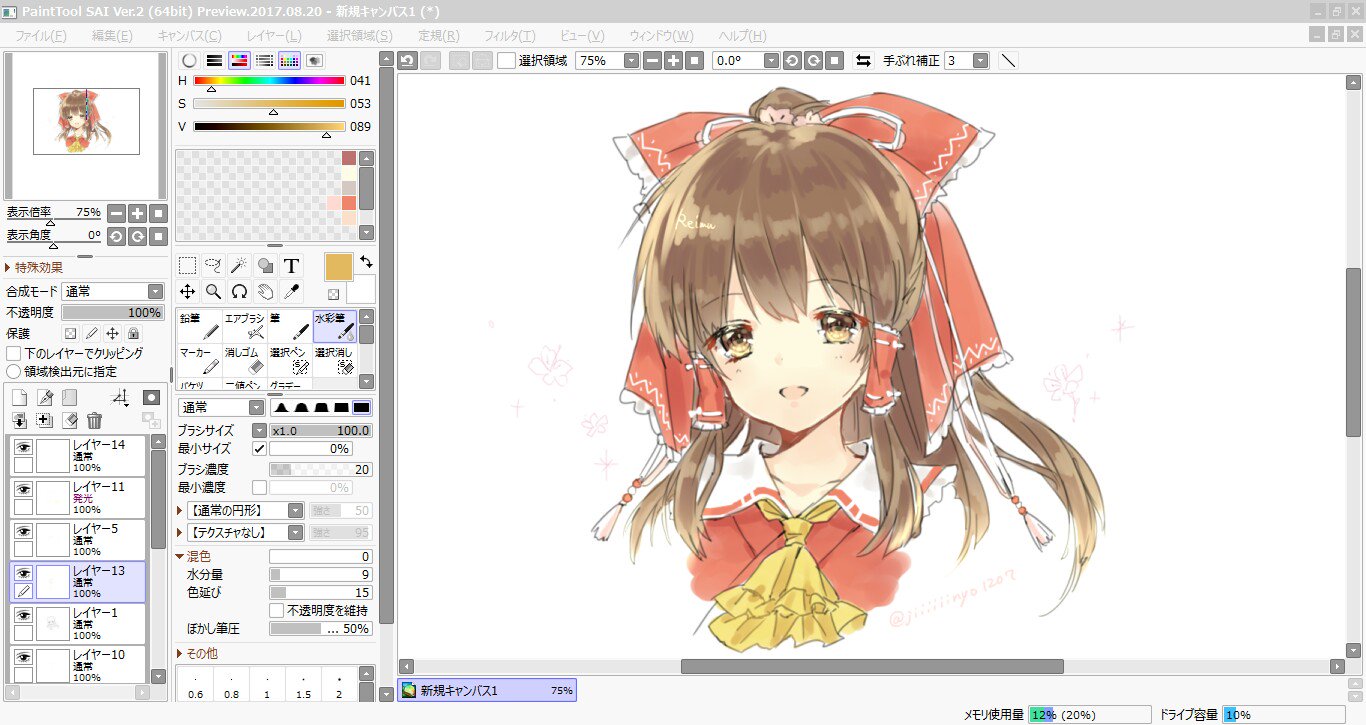Viewport: 1366px width, 725px height.
Task: Select the Eyedropper color picker tool
Action: 291,291
